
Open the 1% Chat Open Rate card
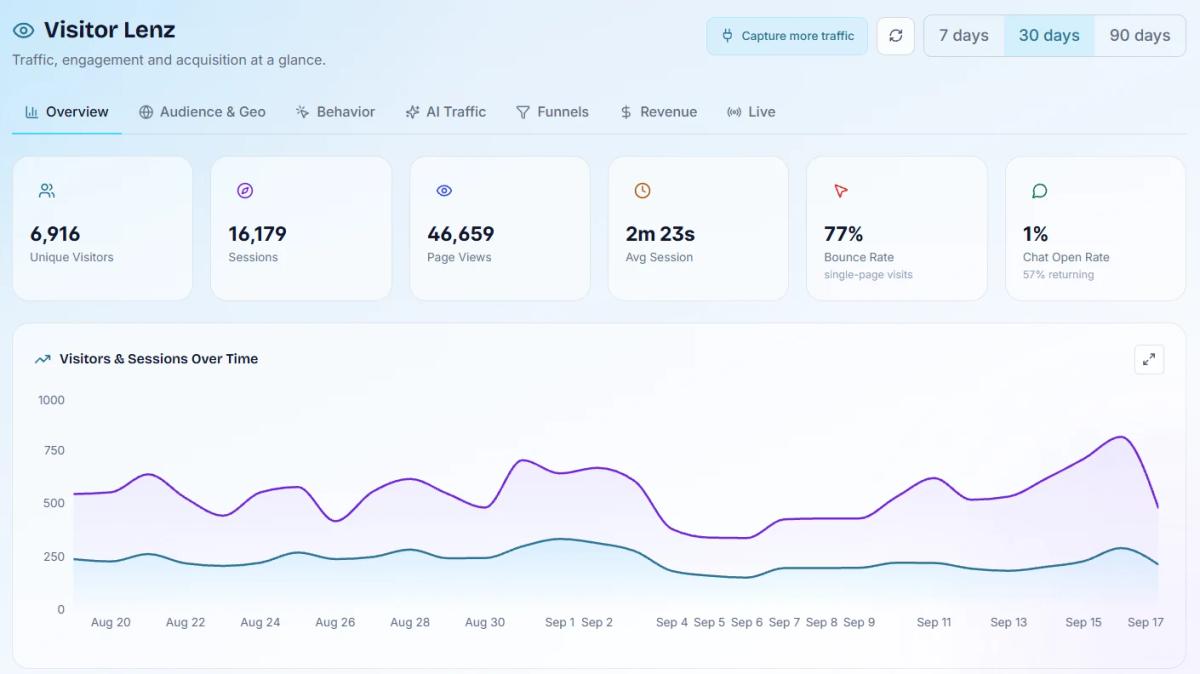click(x=1095, y=228)
